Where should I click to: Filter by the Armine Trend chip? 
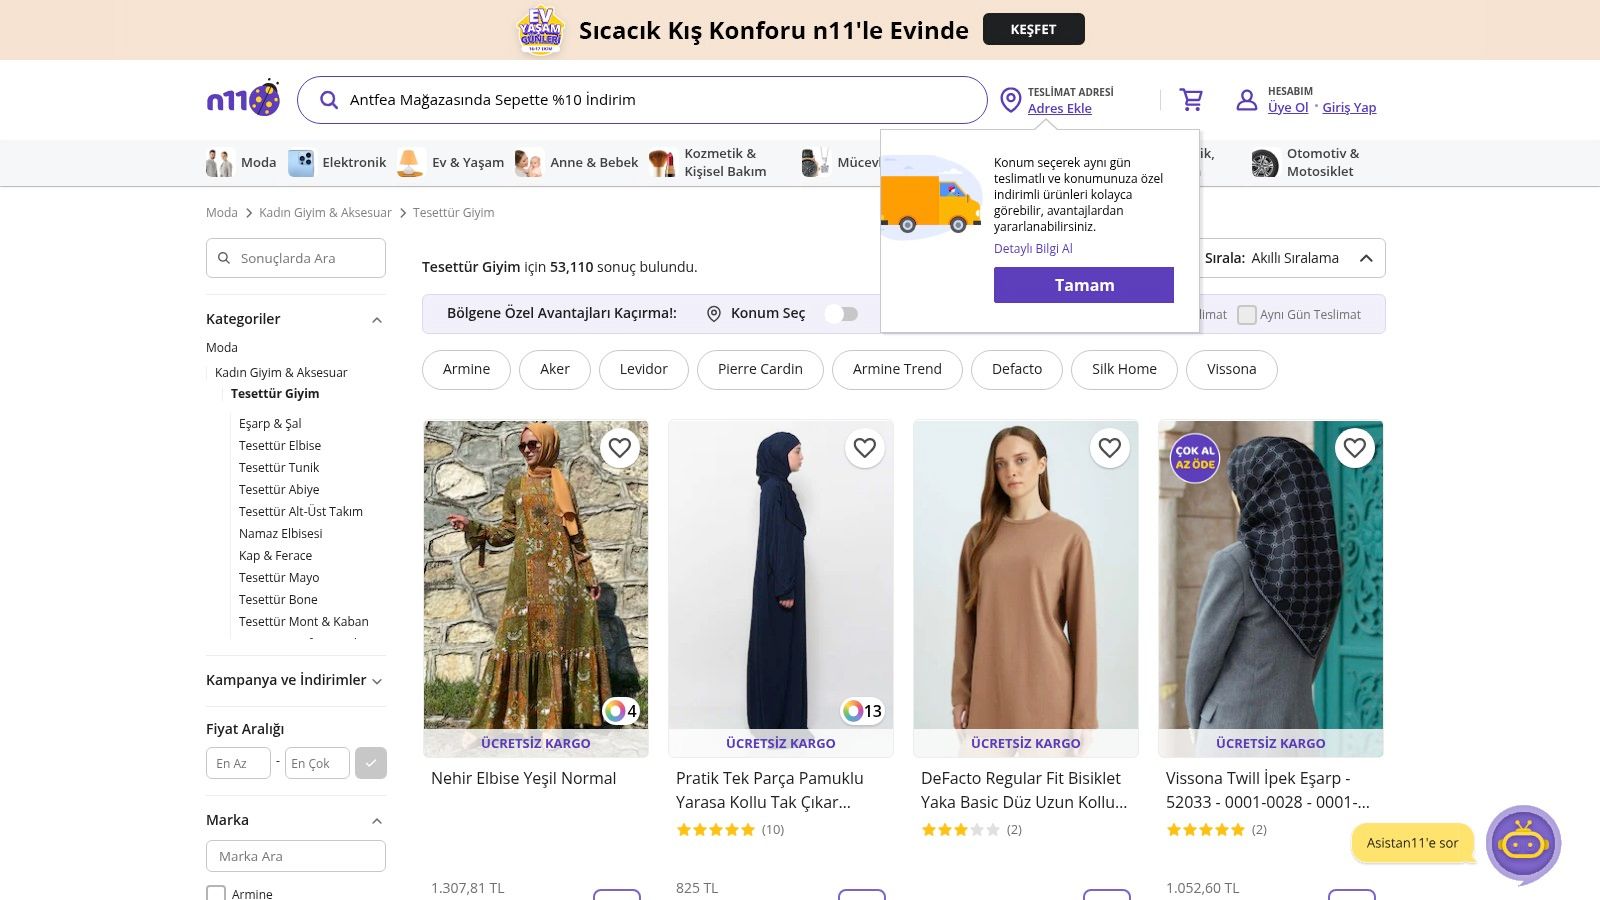pyautogui.click(x=897, y=369)
